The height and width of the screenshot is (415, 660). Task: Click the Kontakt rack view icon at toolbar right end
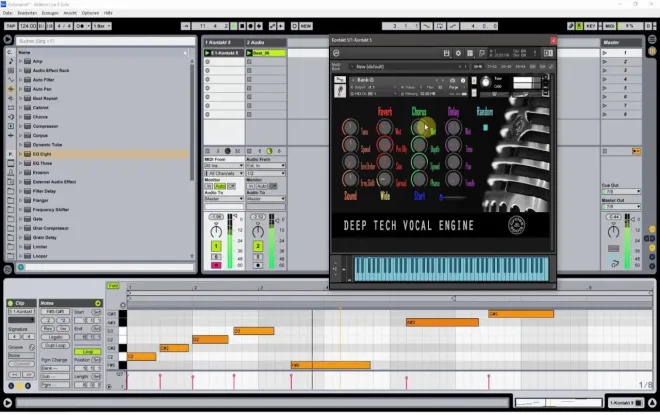click(x=548, y=53)
